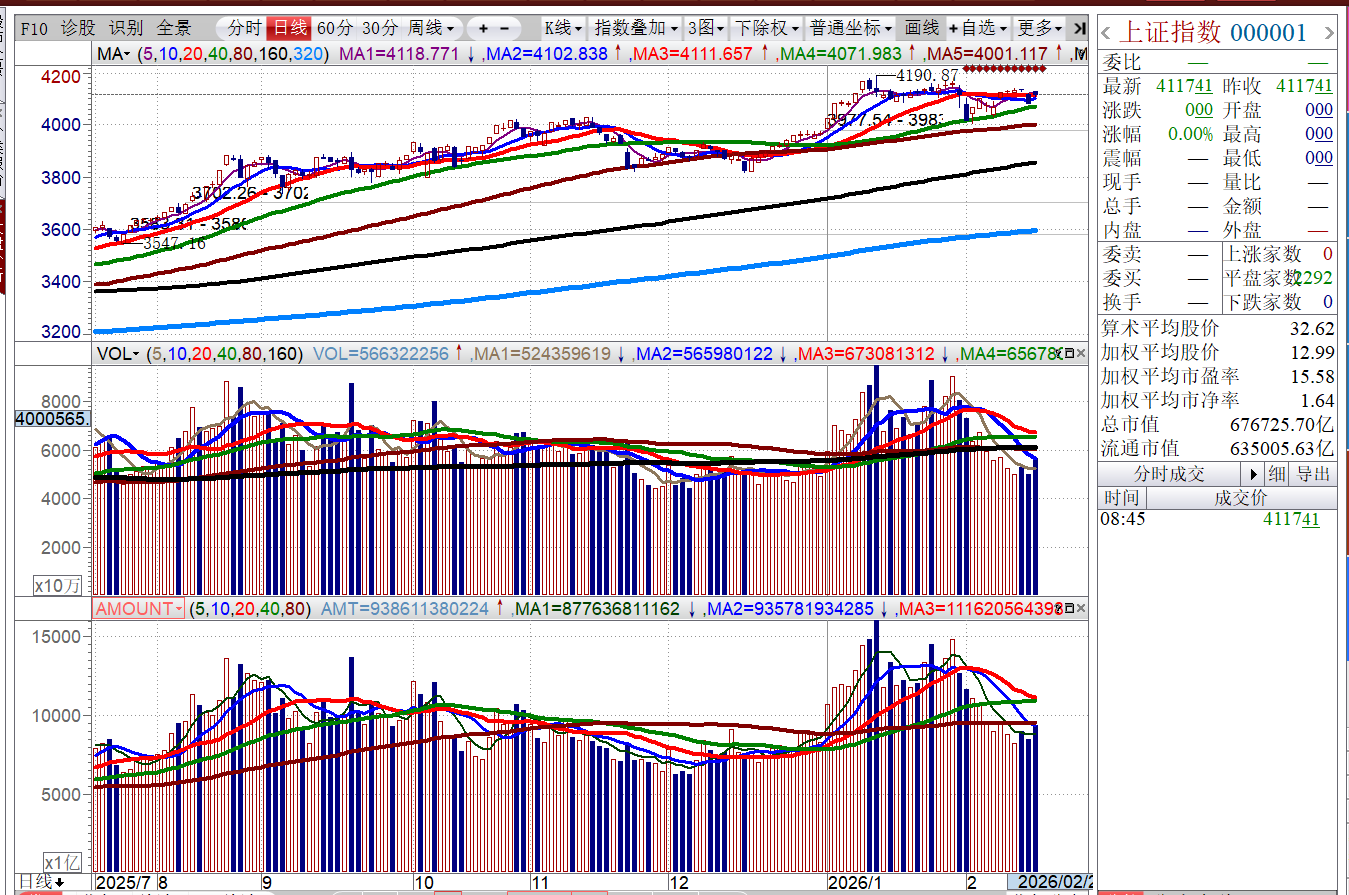
Task: Click the collapse arrow at toolbar's right end
Action: (x=1078, y=28)
